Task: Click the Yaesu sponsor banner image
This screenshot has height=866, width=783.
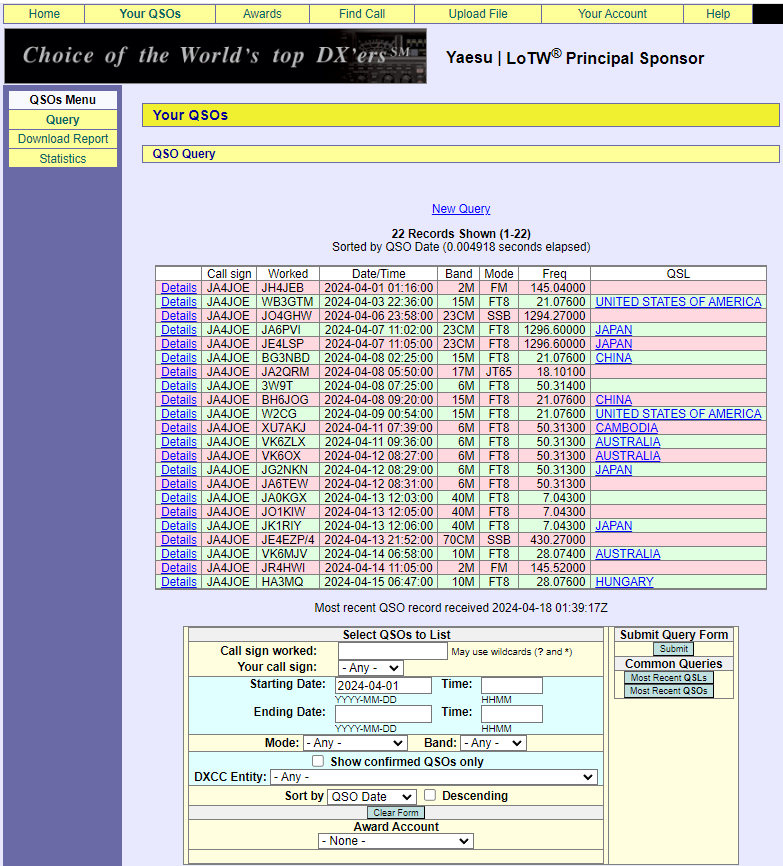Action: click(215, 56)
